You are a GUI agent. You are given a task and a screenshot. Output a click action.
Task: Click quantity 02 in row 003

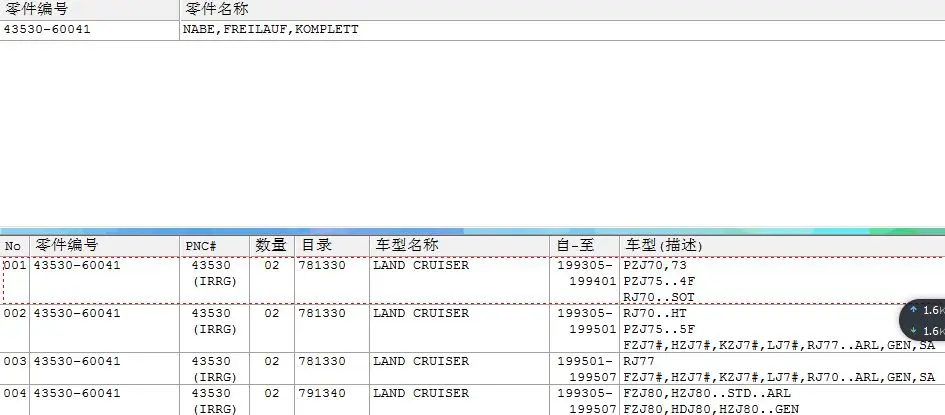[x=272, y=361]
